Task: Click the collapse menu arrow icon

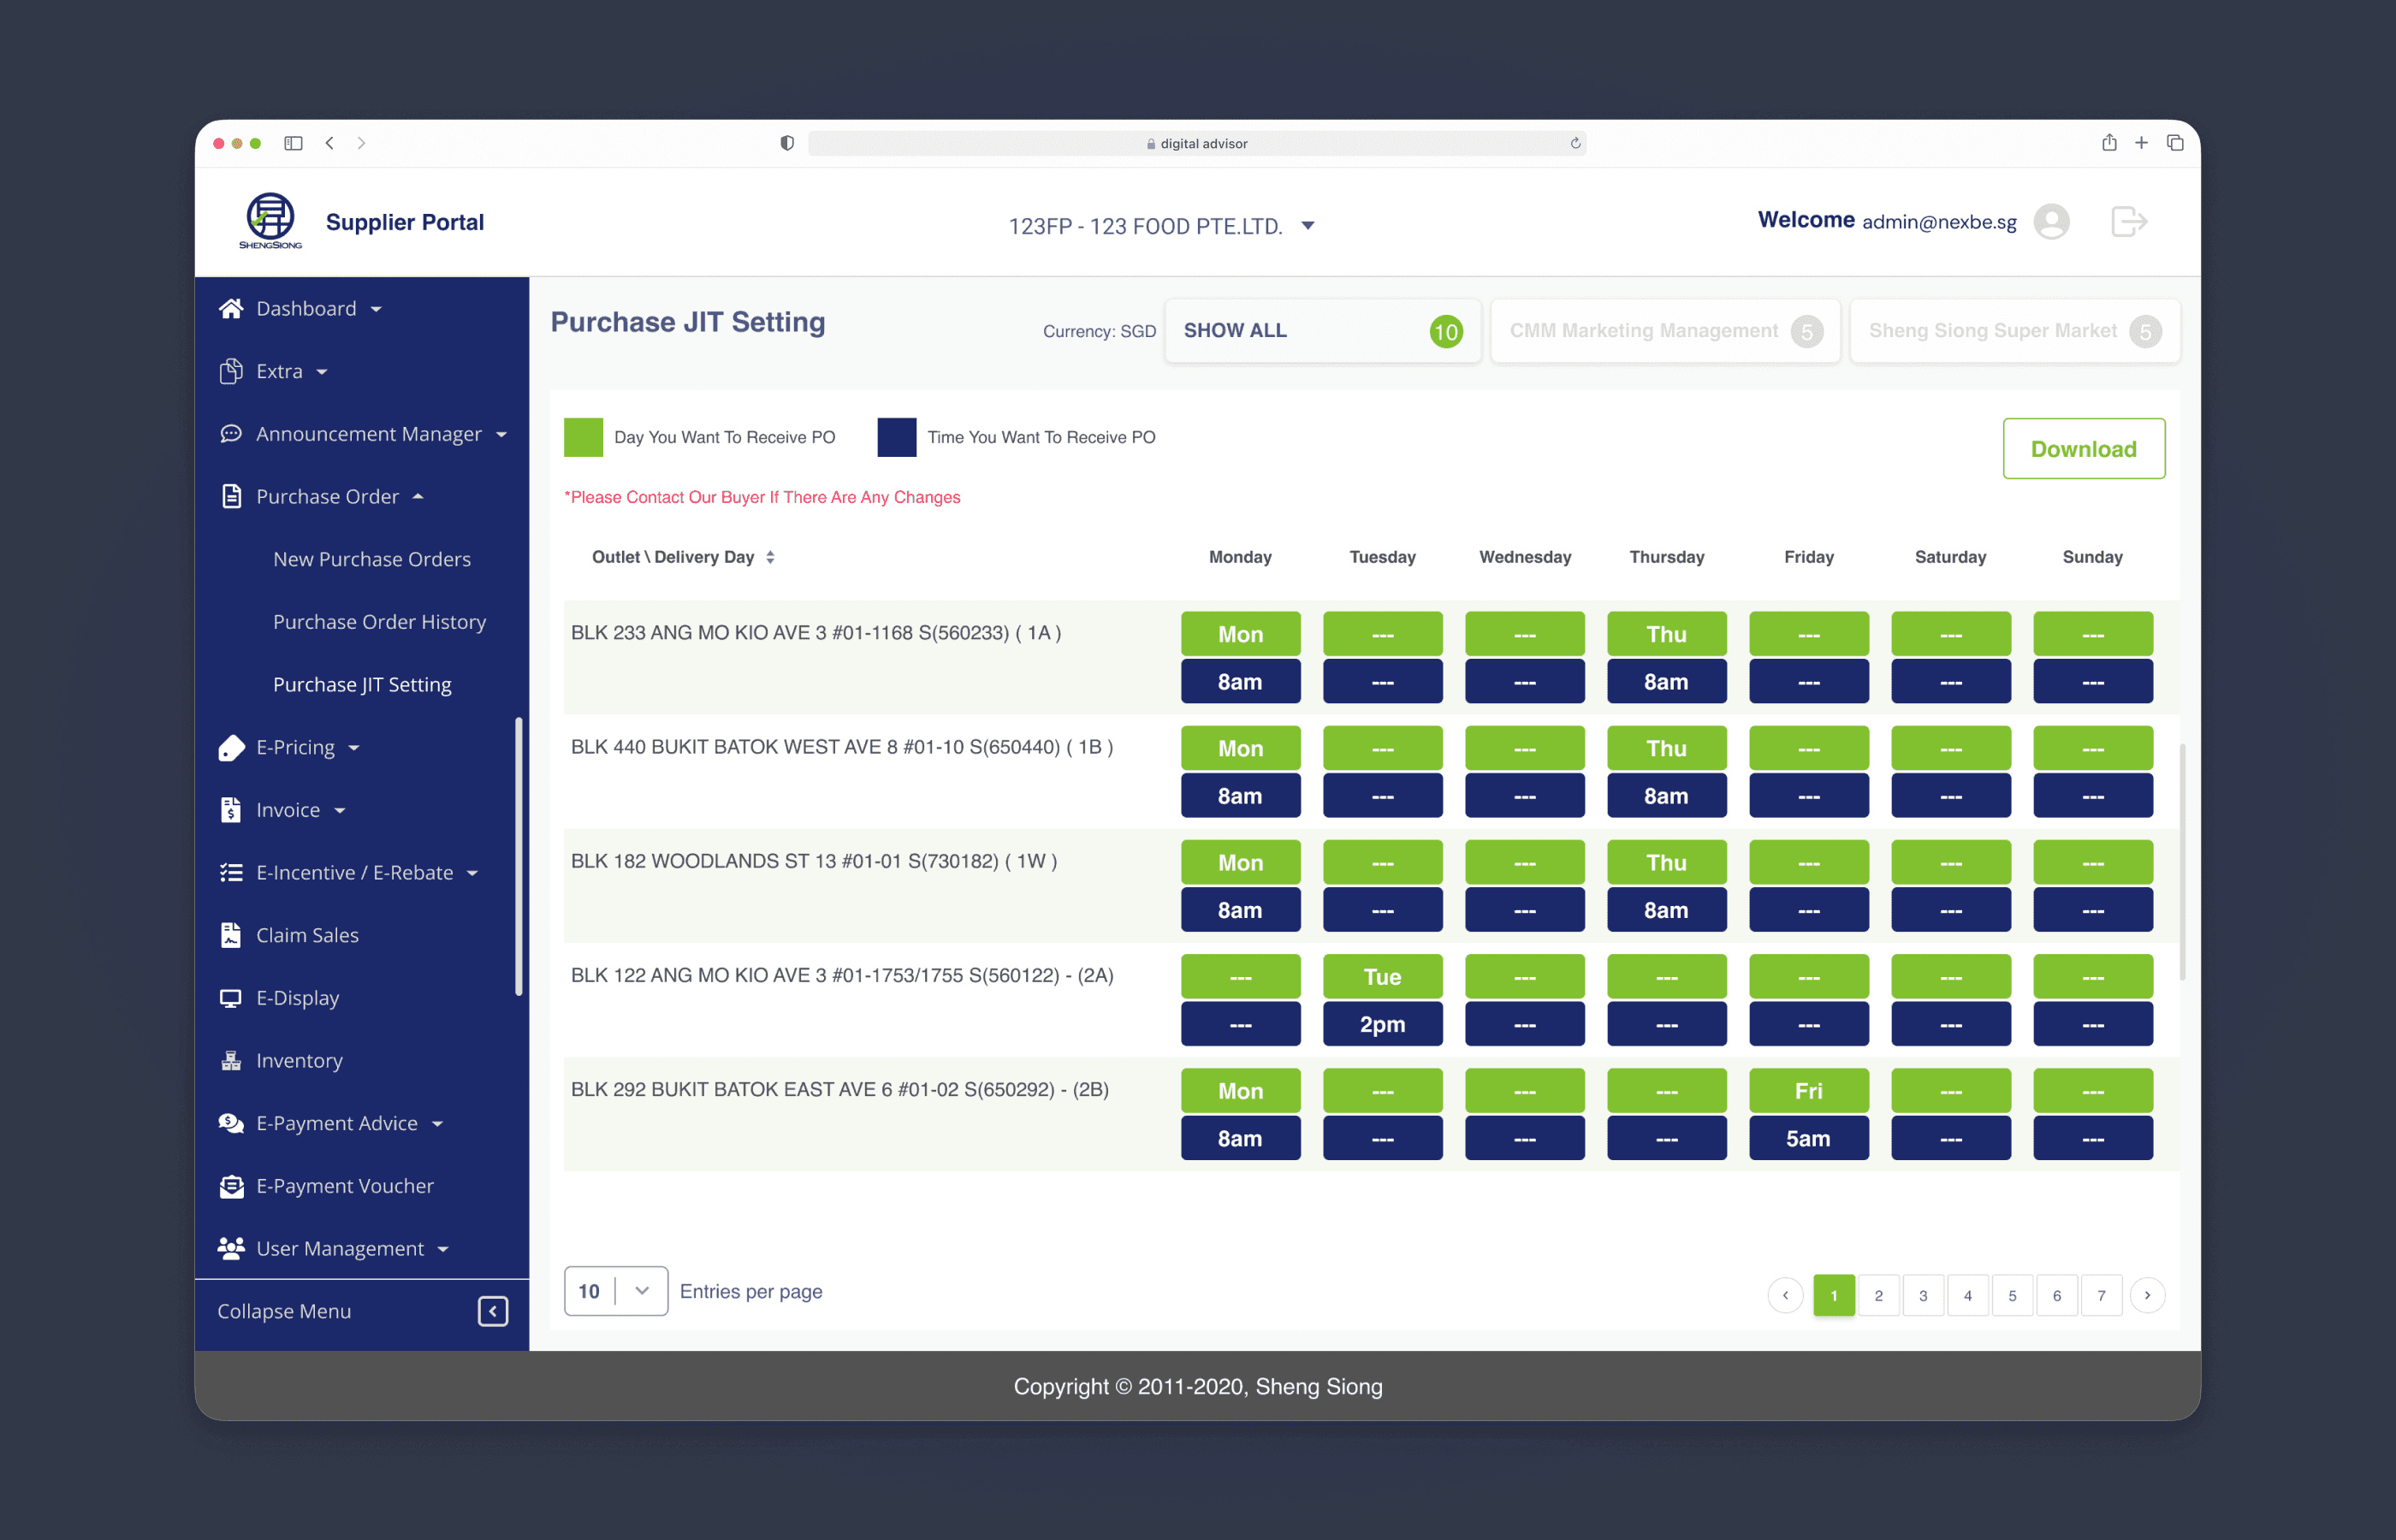Action: pos(493,1311)
